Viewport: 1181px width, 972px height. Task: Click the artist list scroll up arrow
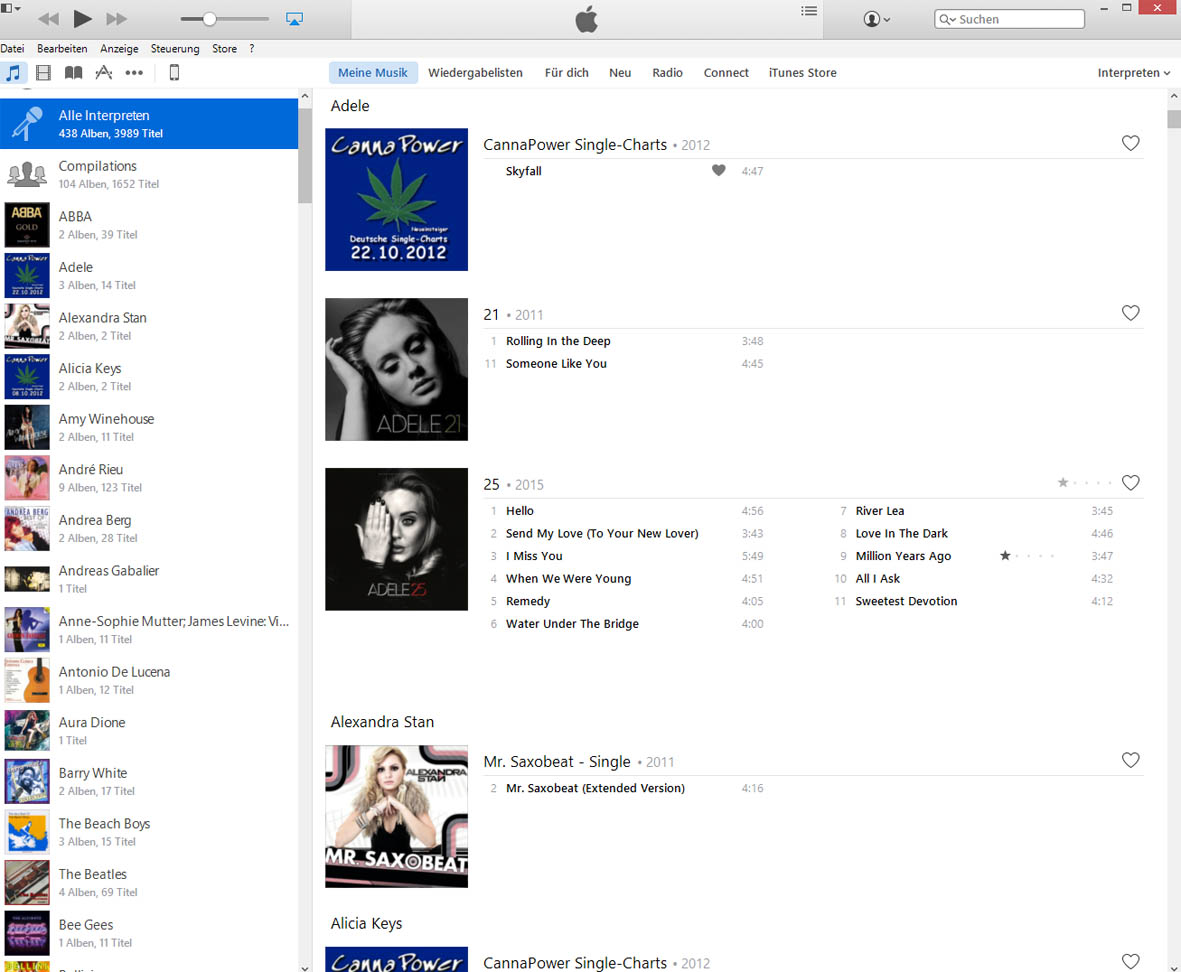(305, 96)
